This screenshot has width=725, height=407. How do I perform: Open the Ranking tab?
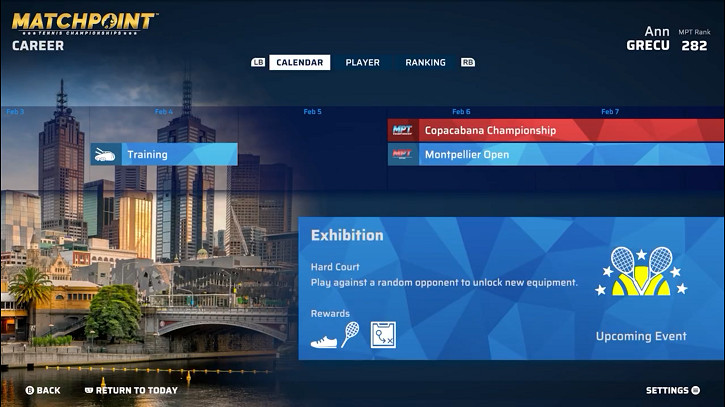click(425, 62)
